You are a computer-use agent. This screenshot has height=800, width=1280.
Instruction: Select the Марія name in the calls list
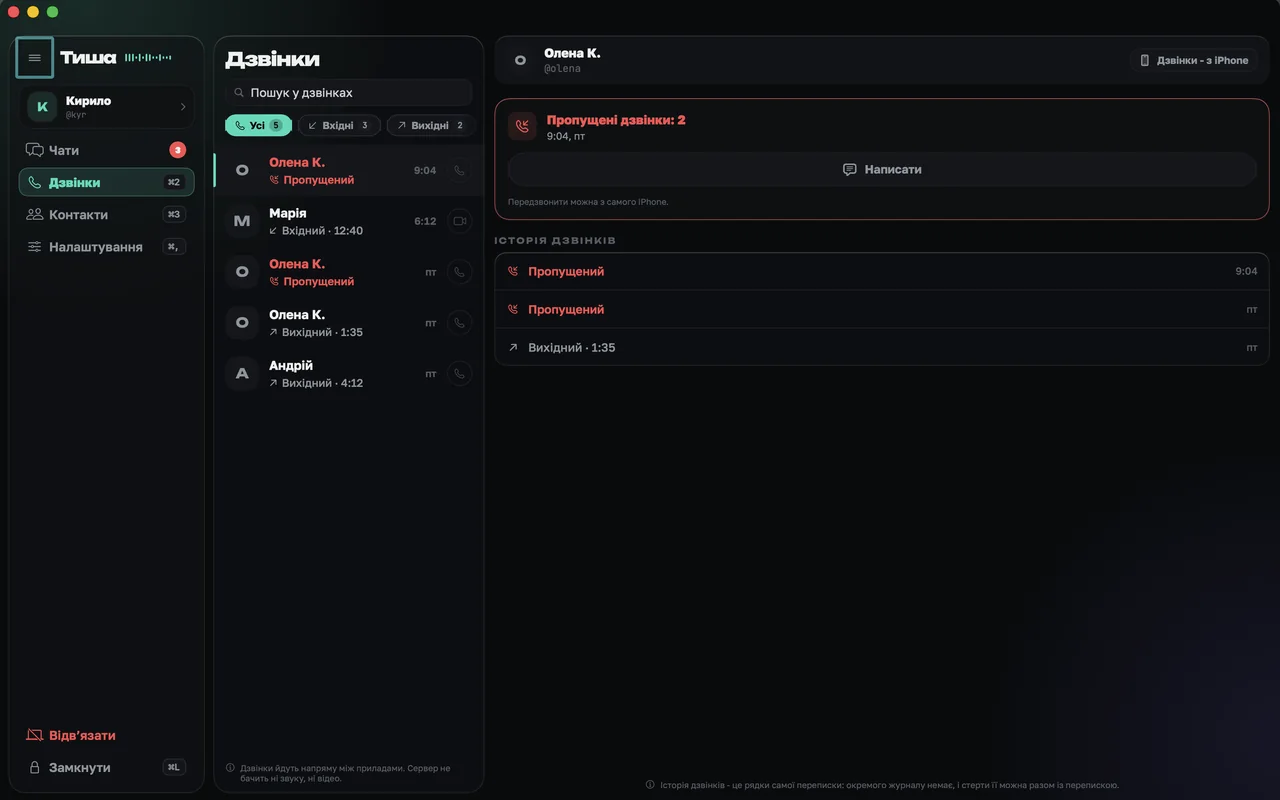pos(288,213)
